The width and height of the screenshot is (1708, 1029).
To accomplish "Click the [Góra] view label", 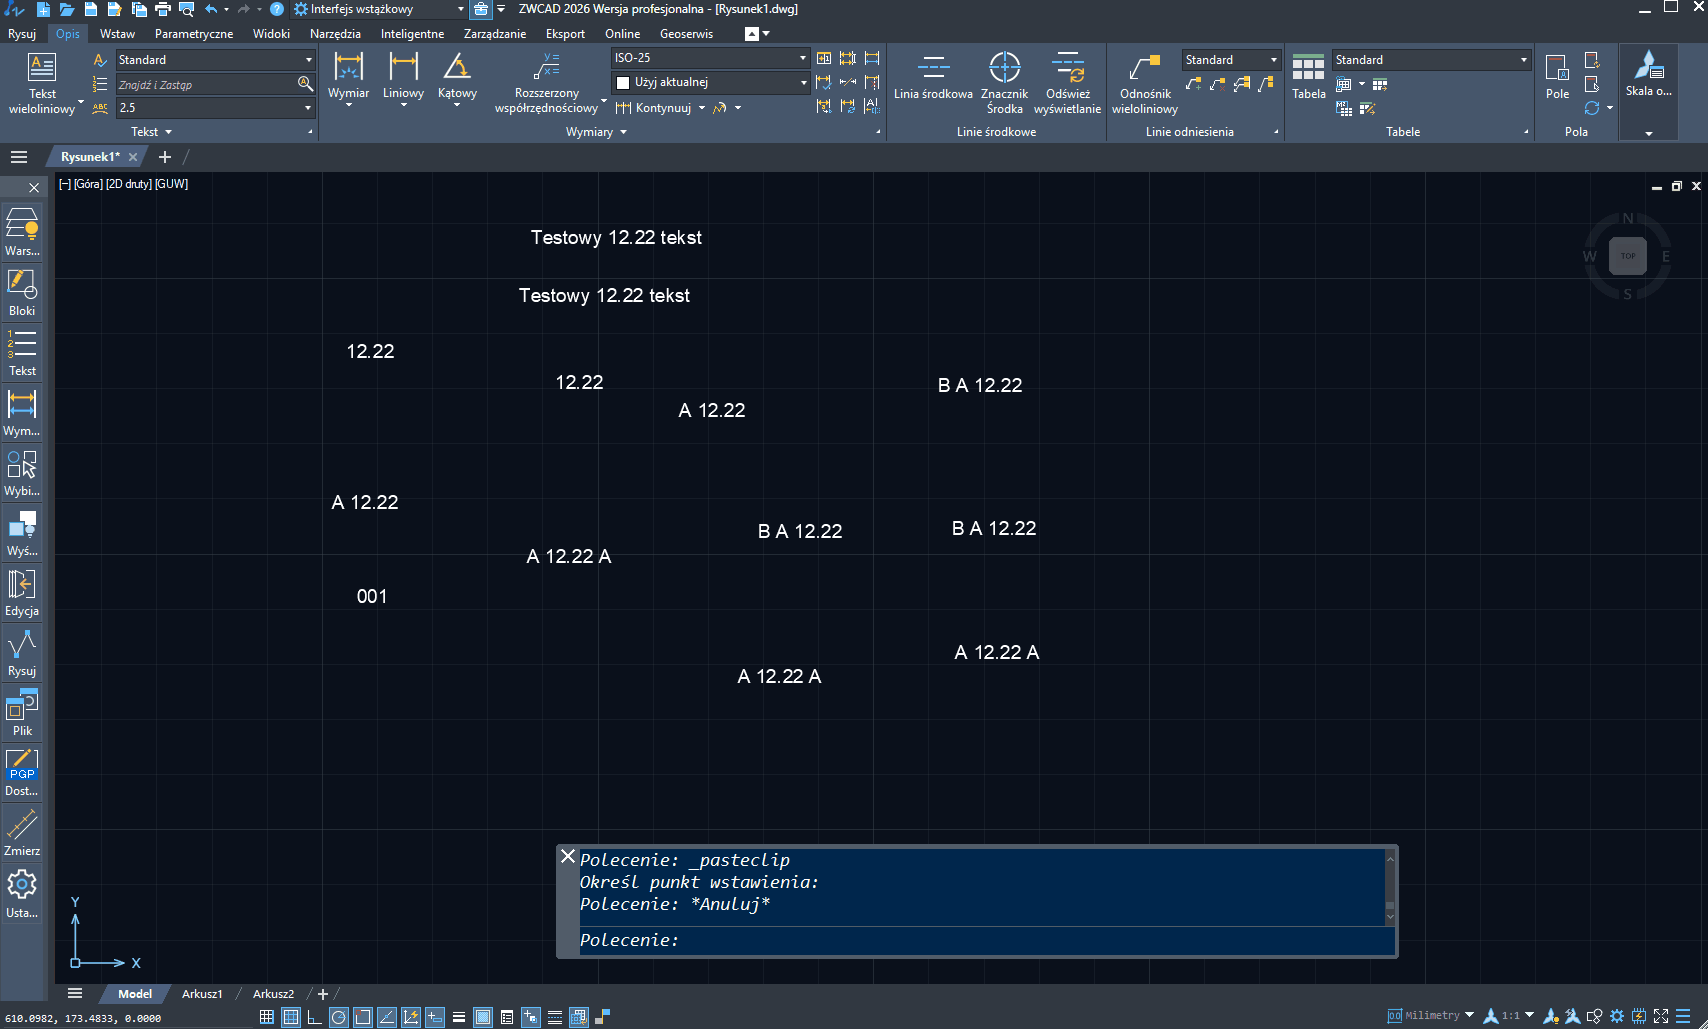I will (x=88, y=184).
